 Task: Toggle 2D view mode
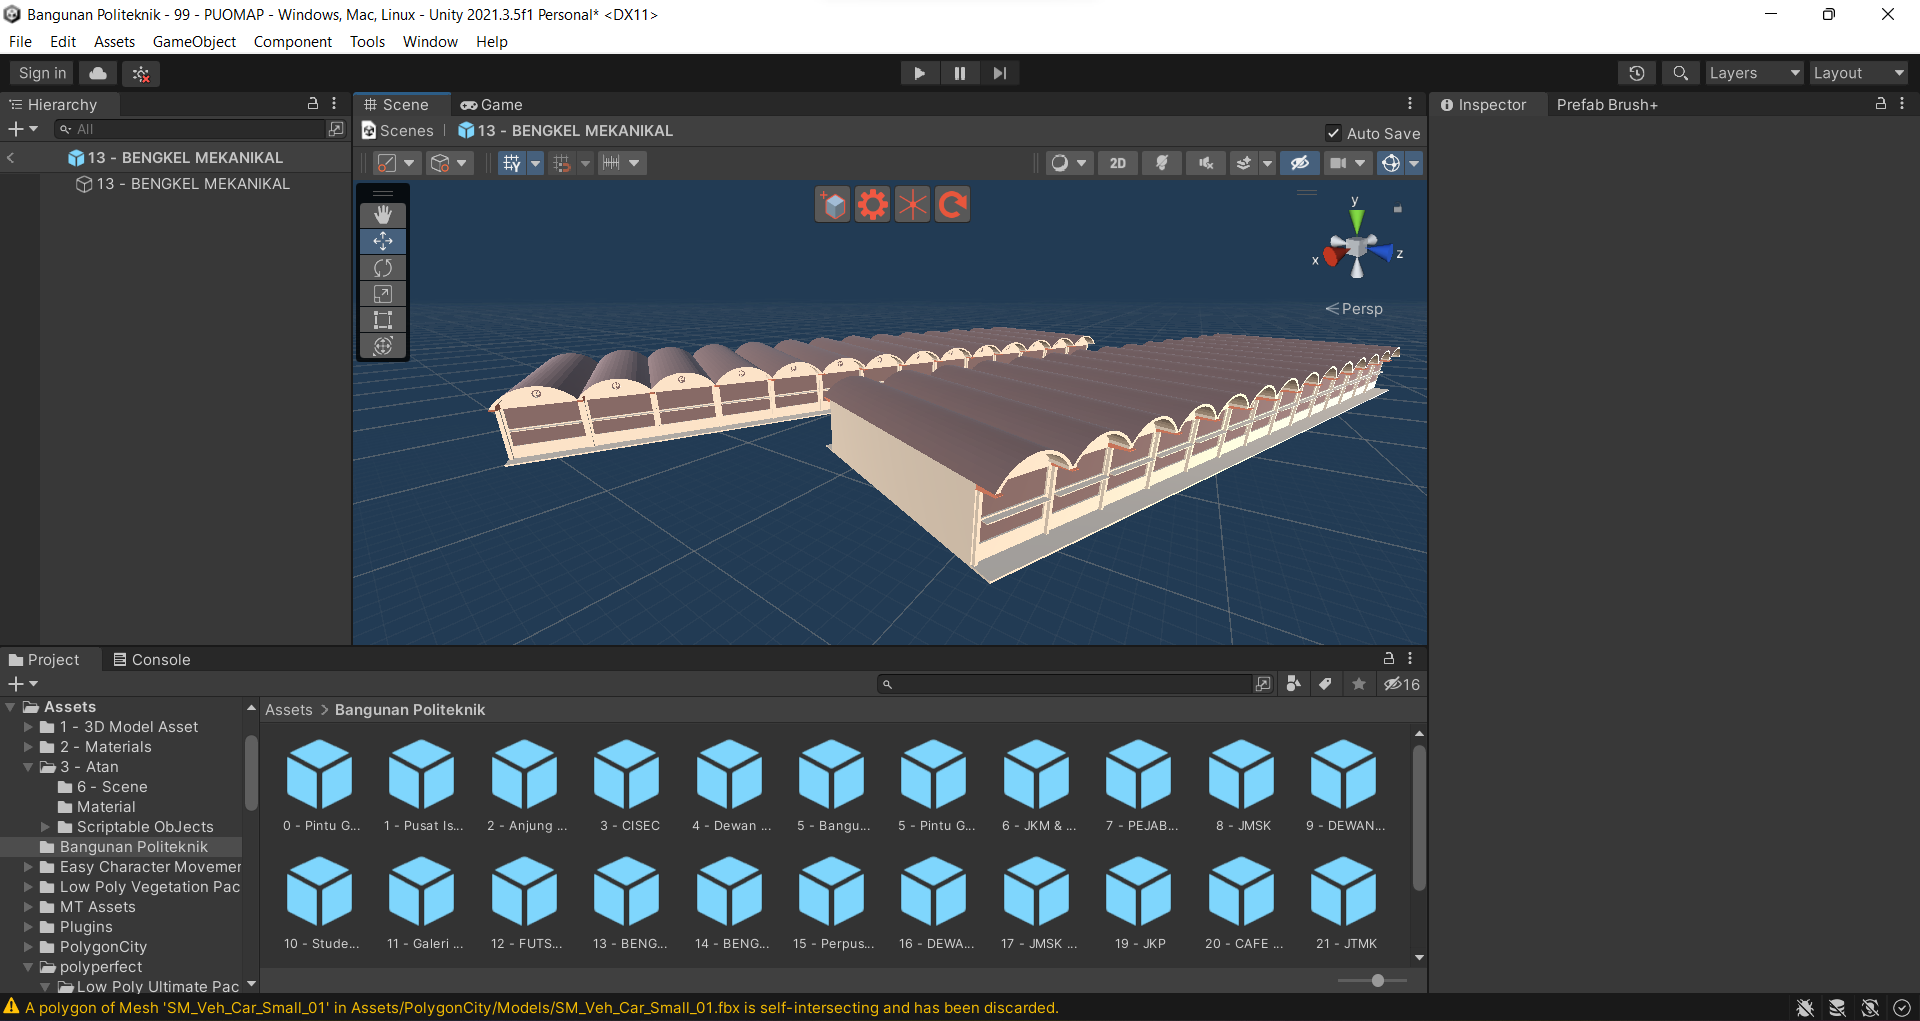[x=1117, y=163]
